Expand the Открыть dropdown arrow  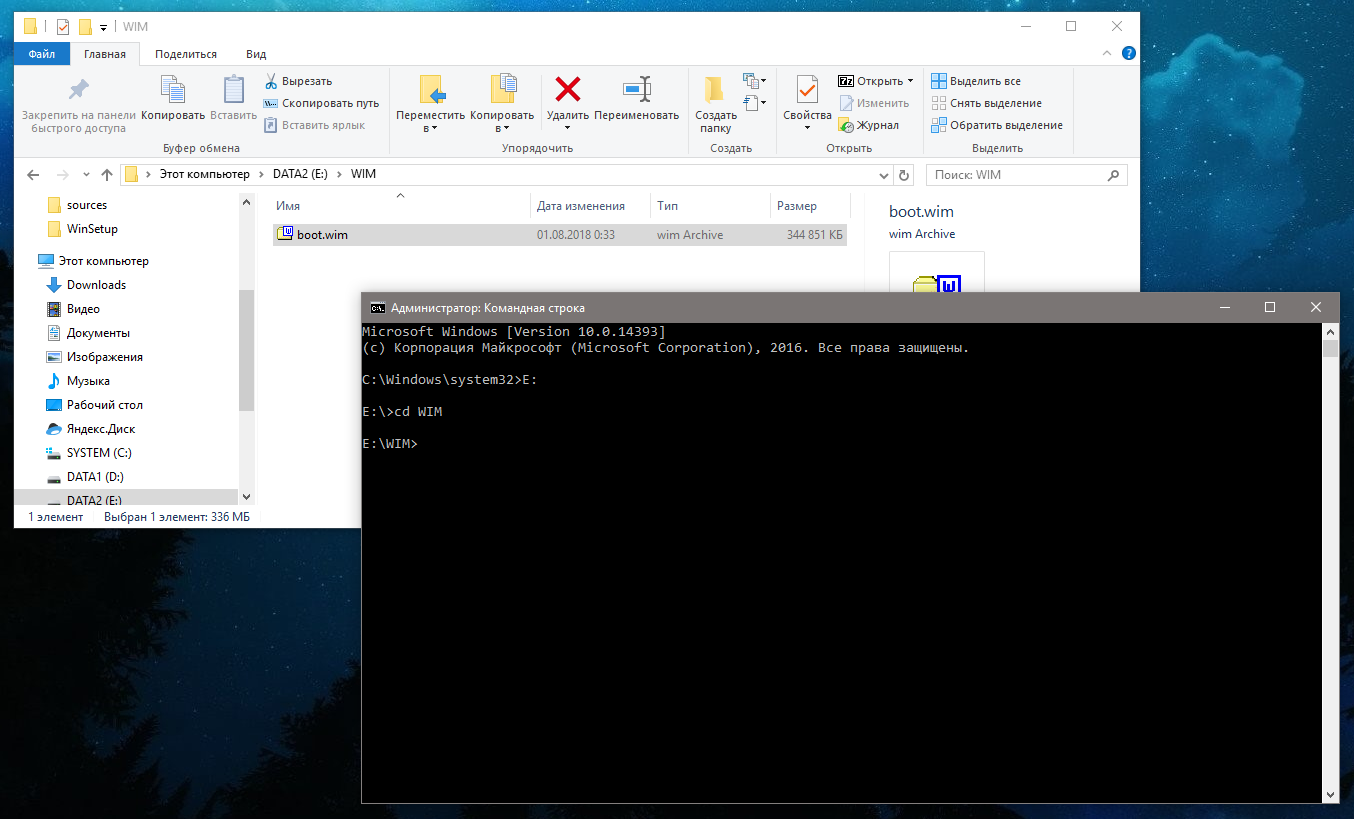coord(910,81)
